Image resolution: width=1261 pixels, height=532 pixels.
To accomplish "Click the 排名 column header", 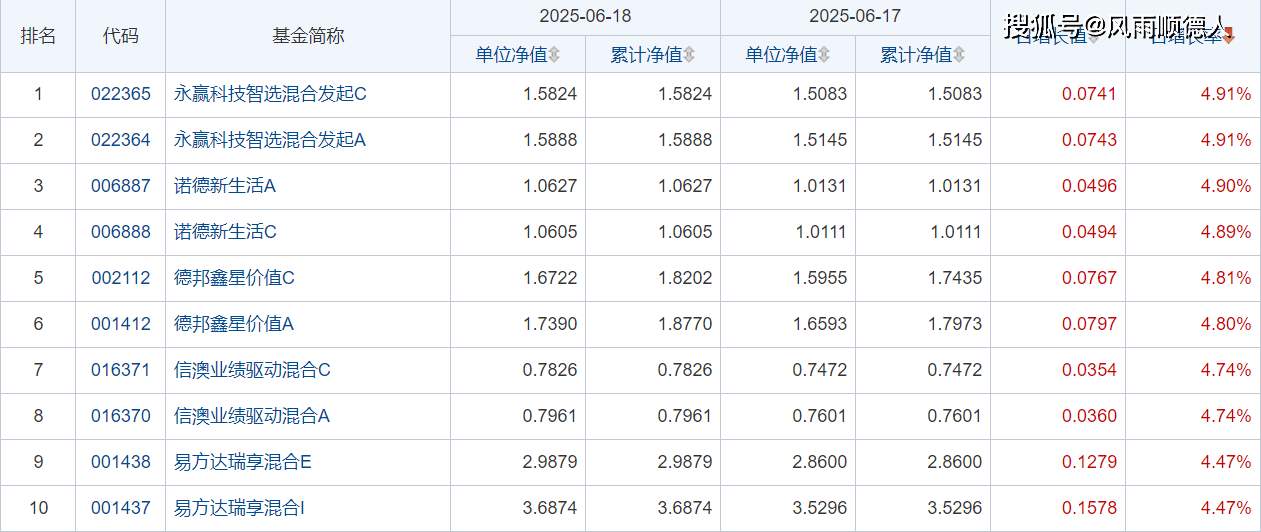I will click(38, 36).
